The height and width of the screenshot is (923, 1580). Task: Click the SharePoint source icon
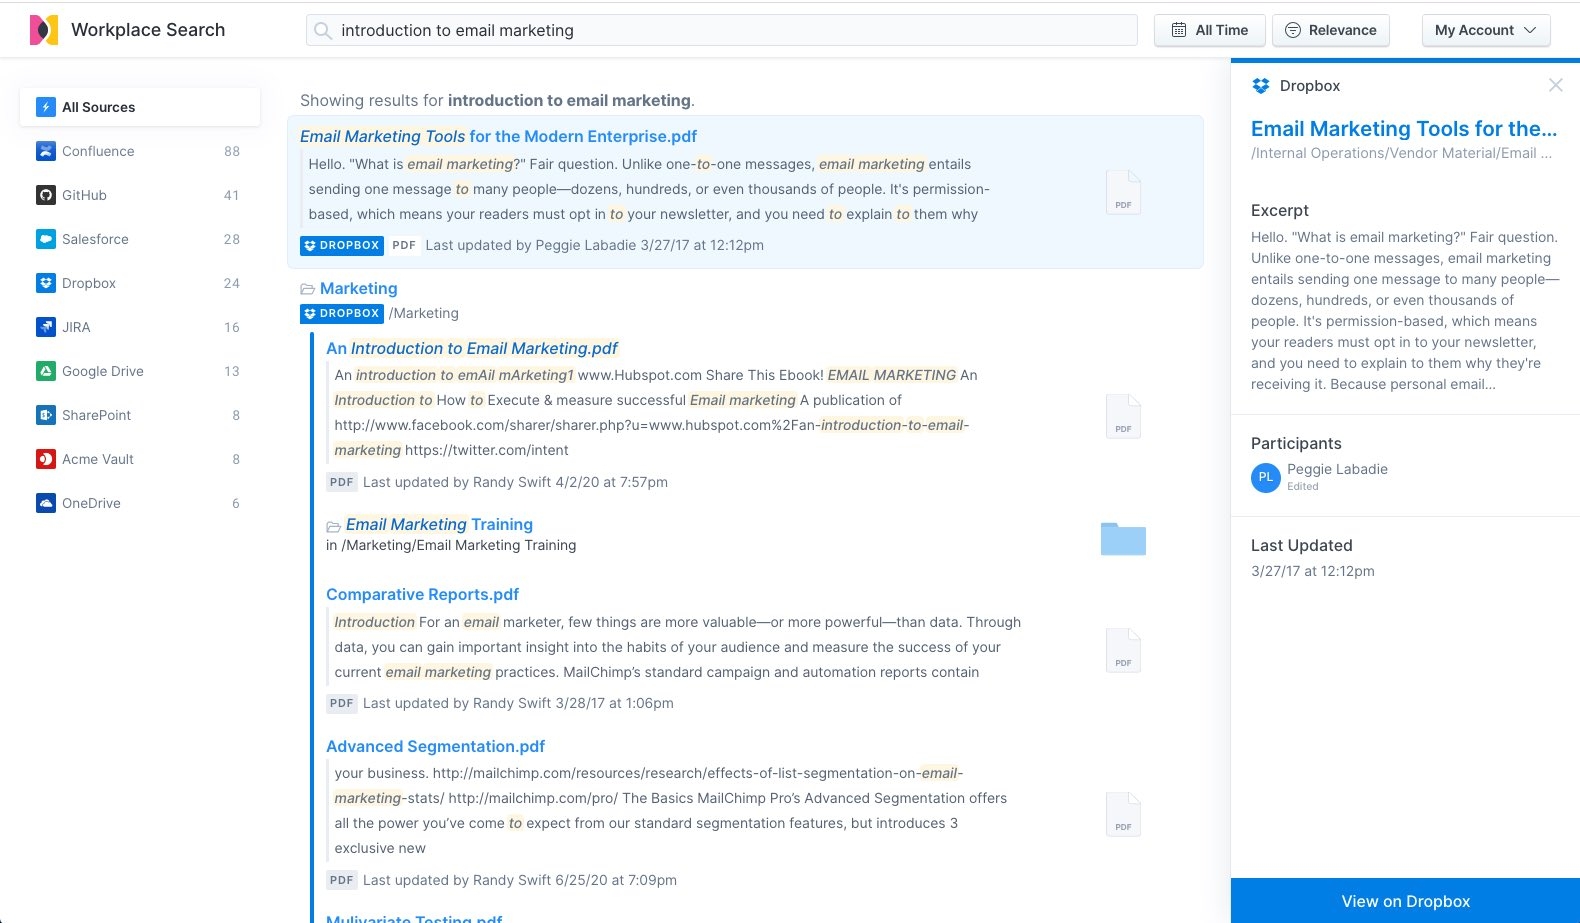pyautogui.click(x=46, y=415)
